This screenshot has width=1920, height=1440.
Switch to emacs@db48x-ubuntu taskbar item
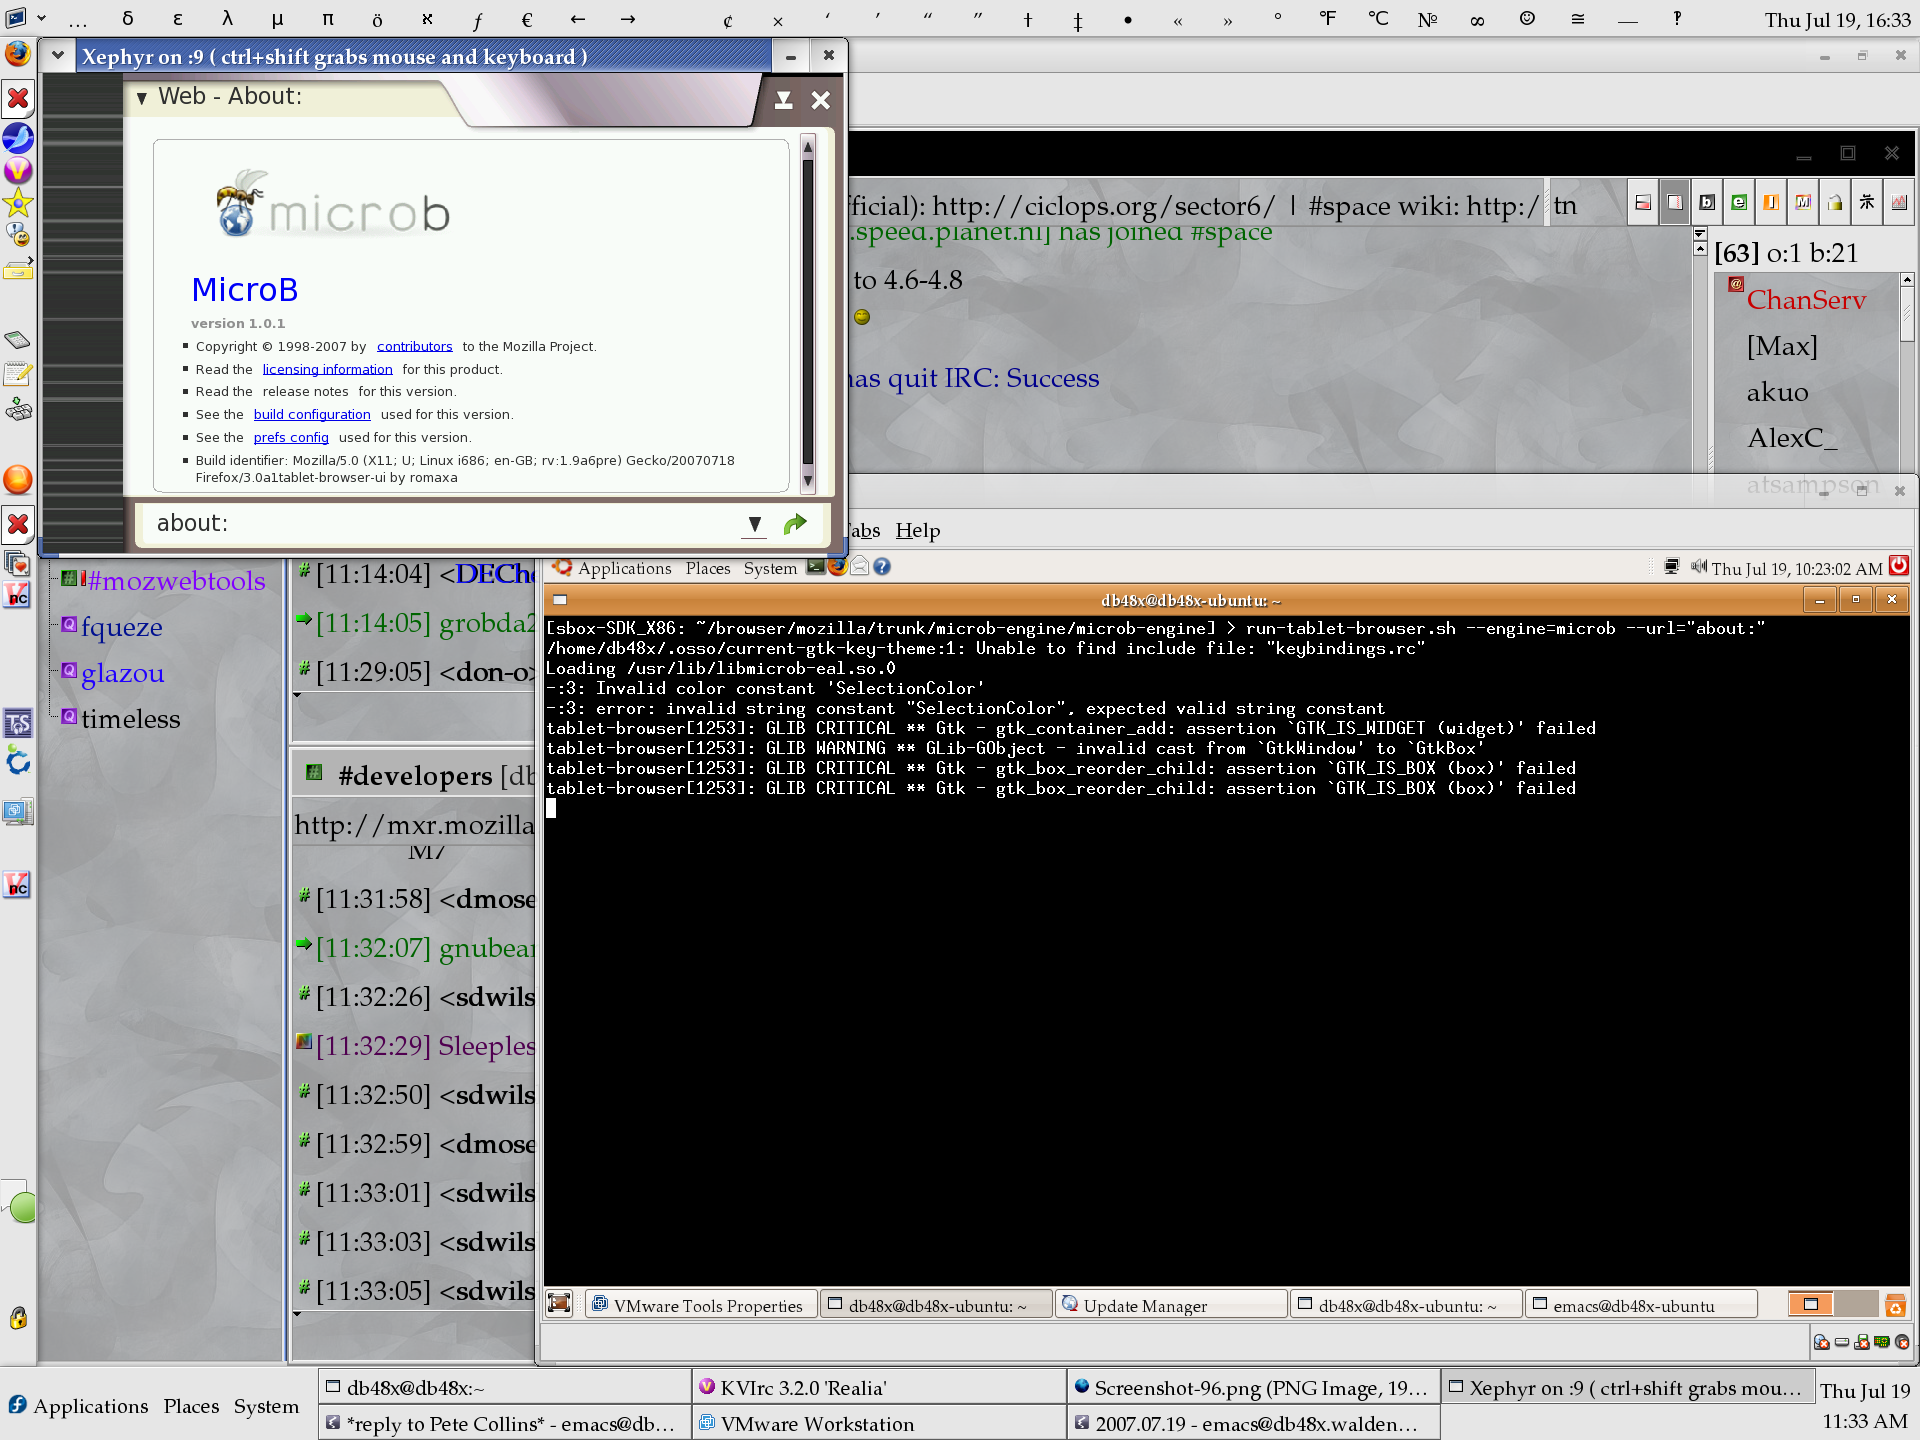[x=1640, y=1305]
